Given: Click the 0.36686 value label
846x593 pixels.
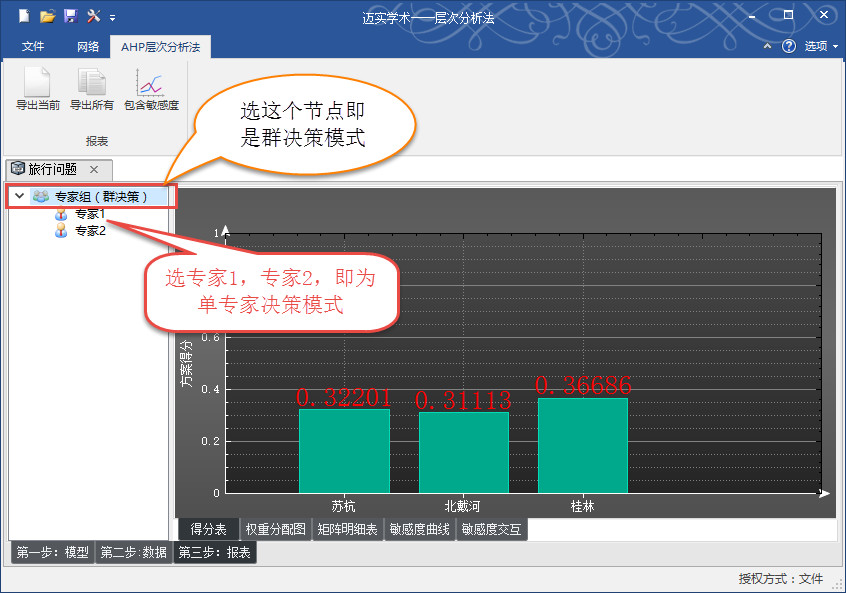Looking at the screenshot, I should [x=583, y=385].
